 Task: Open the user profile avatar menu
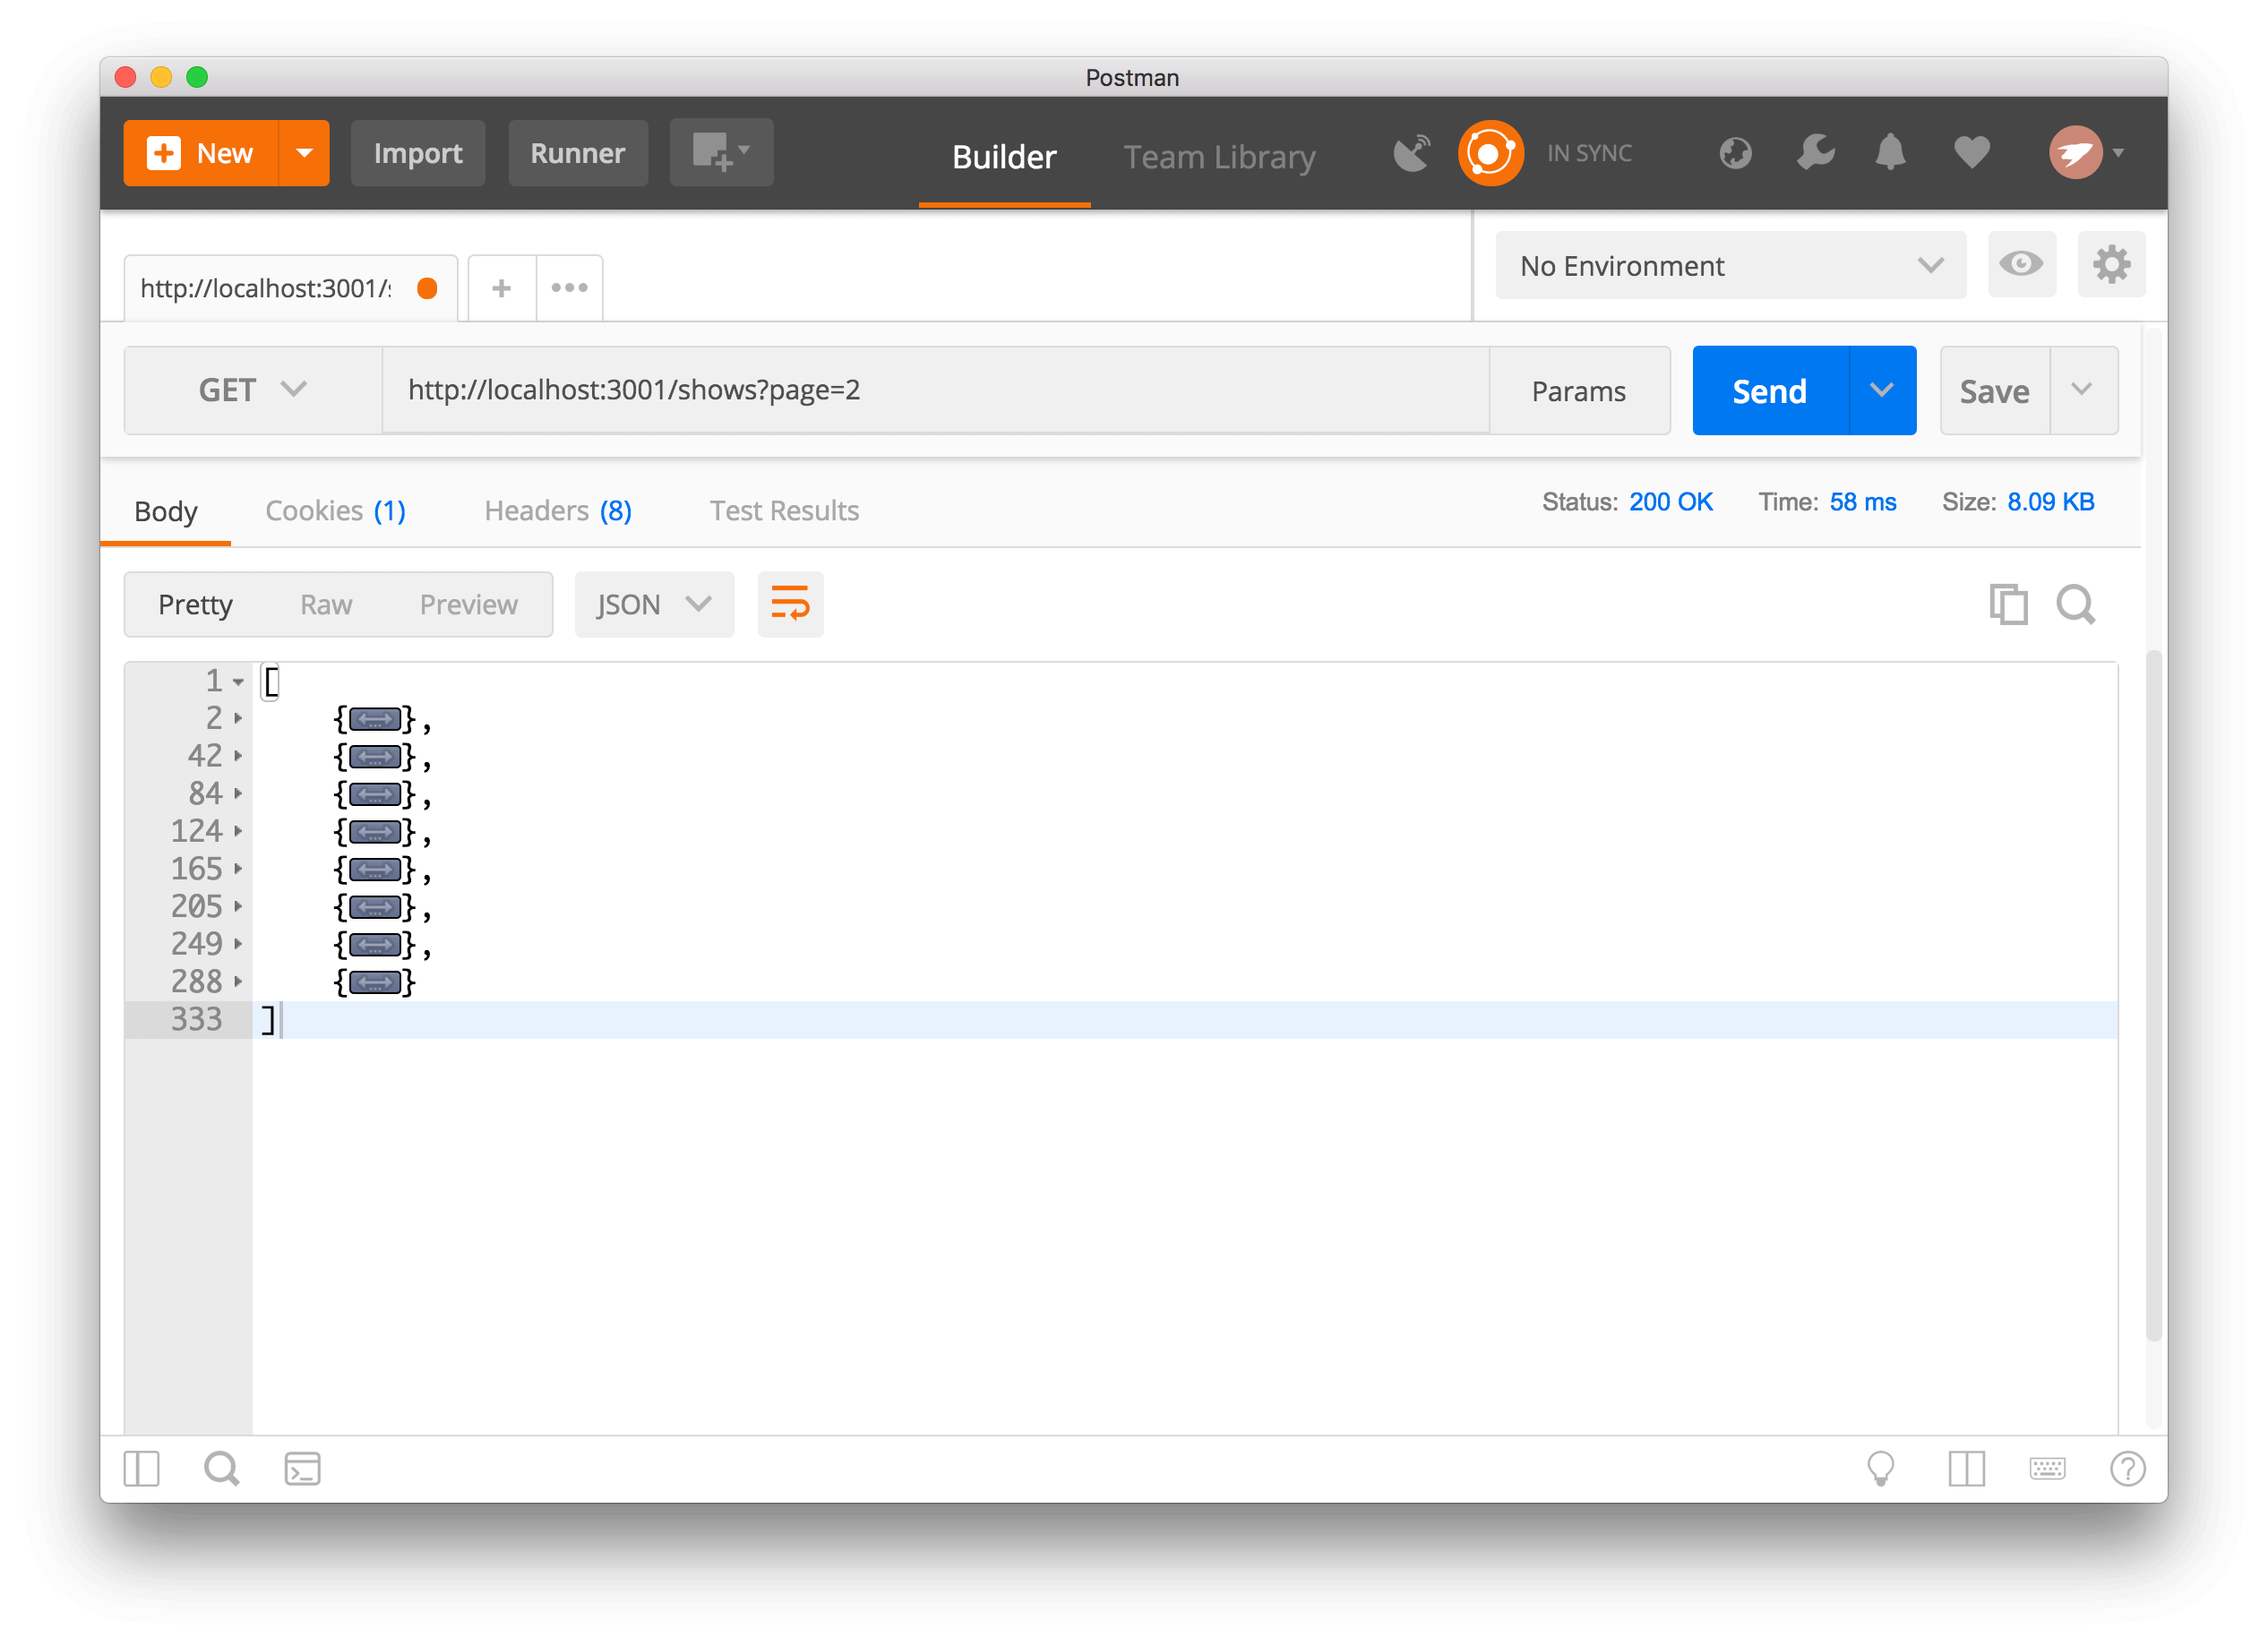click(x=2086, y=153)
